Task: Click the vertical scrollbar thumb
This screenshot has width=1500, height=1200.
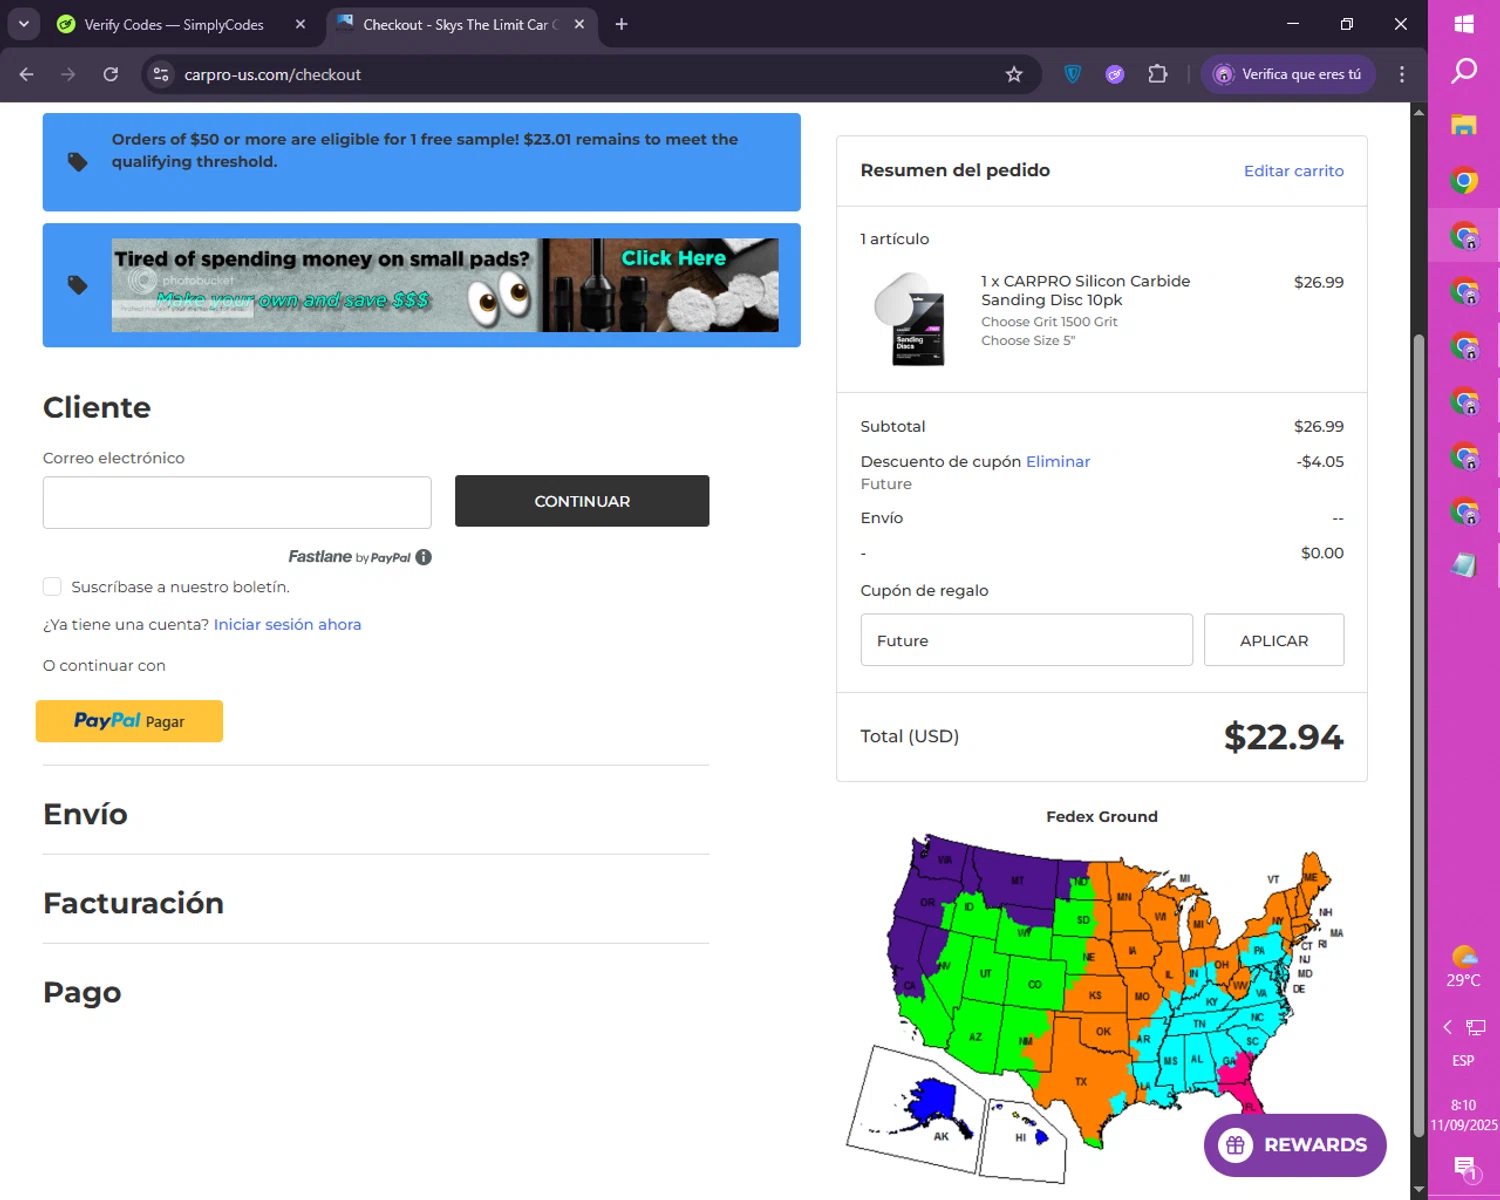Action: click(1418, 735)
